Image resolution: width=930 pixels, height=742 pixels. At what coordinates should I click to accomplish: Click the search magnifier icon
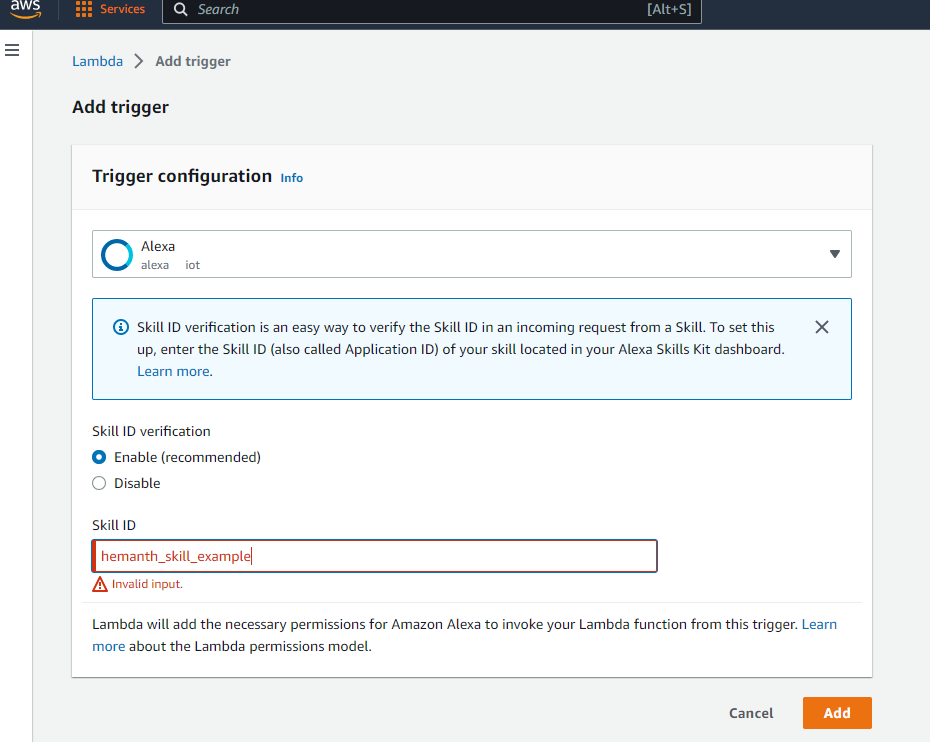[180, 9]
